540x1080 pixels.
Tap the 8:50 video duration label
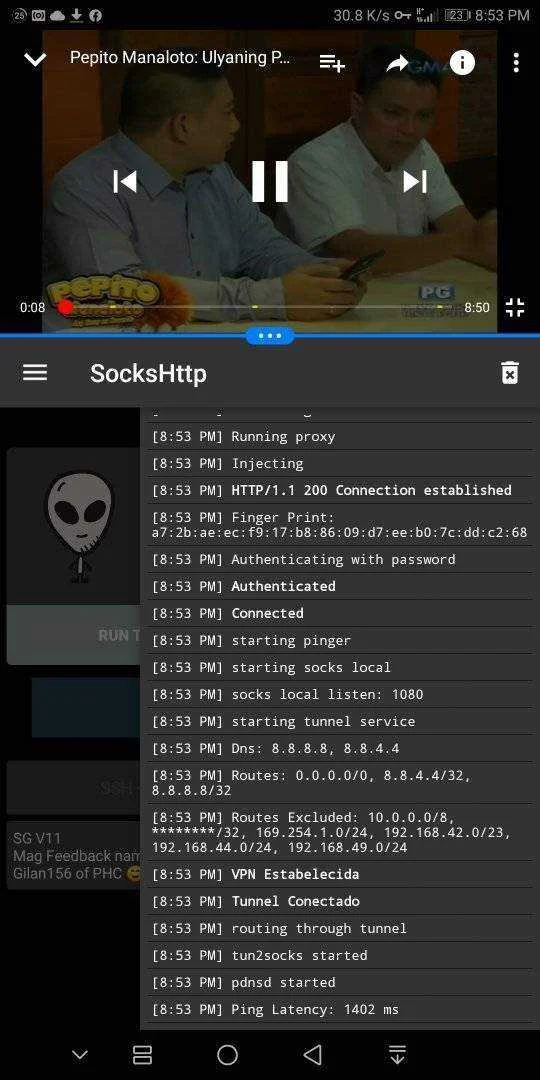pos(477,307)
